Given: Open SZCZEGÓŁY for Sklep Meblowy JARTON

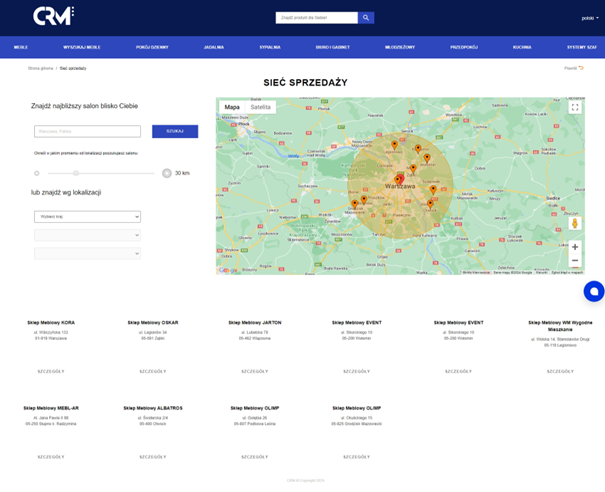Looking at the screenshot, I should click(x=255, y=371).
